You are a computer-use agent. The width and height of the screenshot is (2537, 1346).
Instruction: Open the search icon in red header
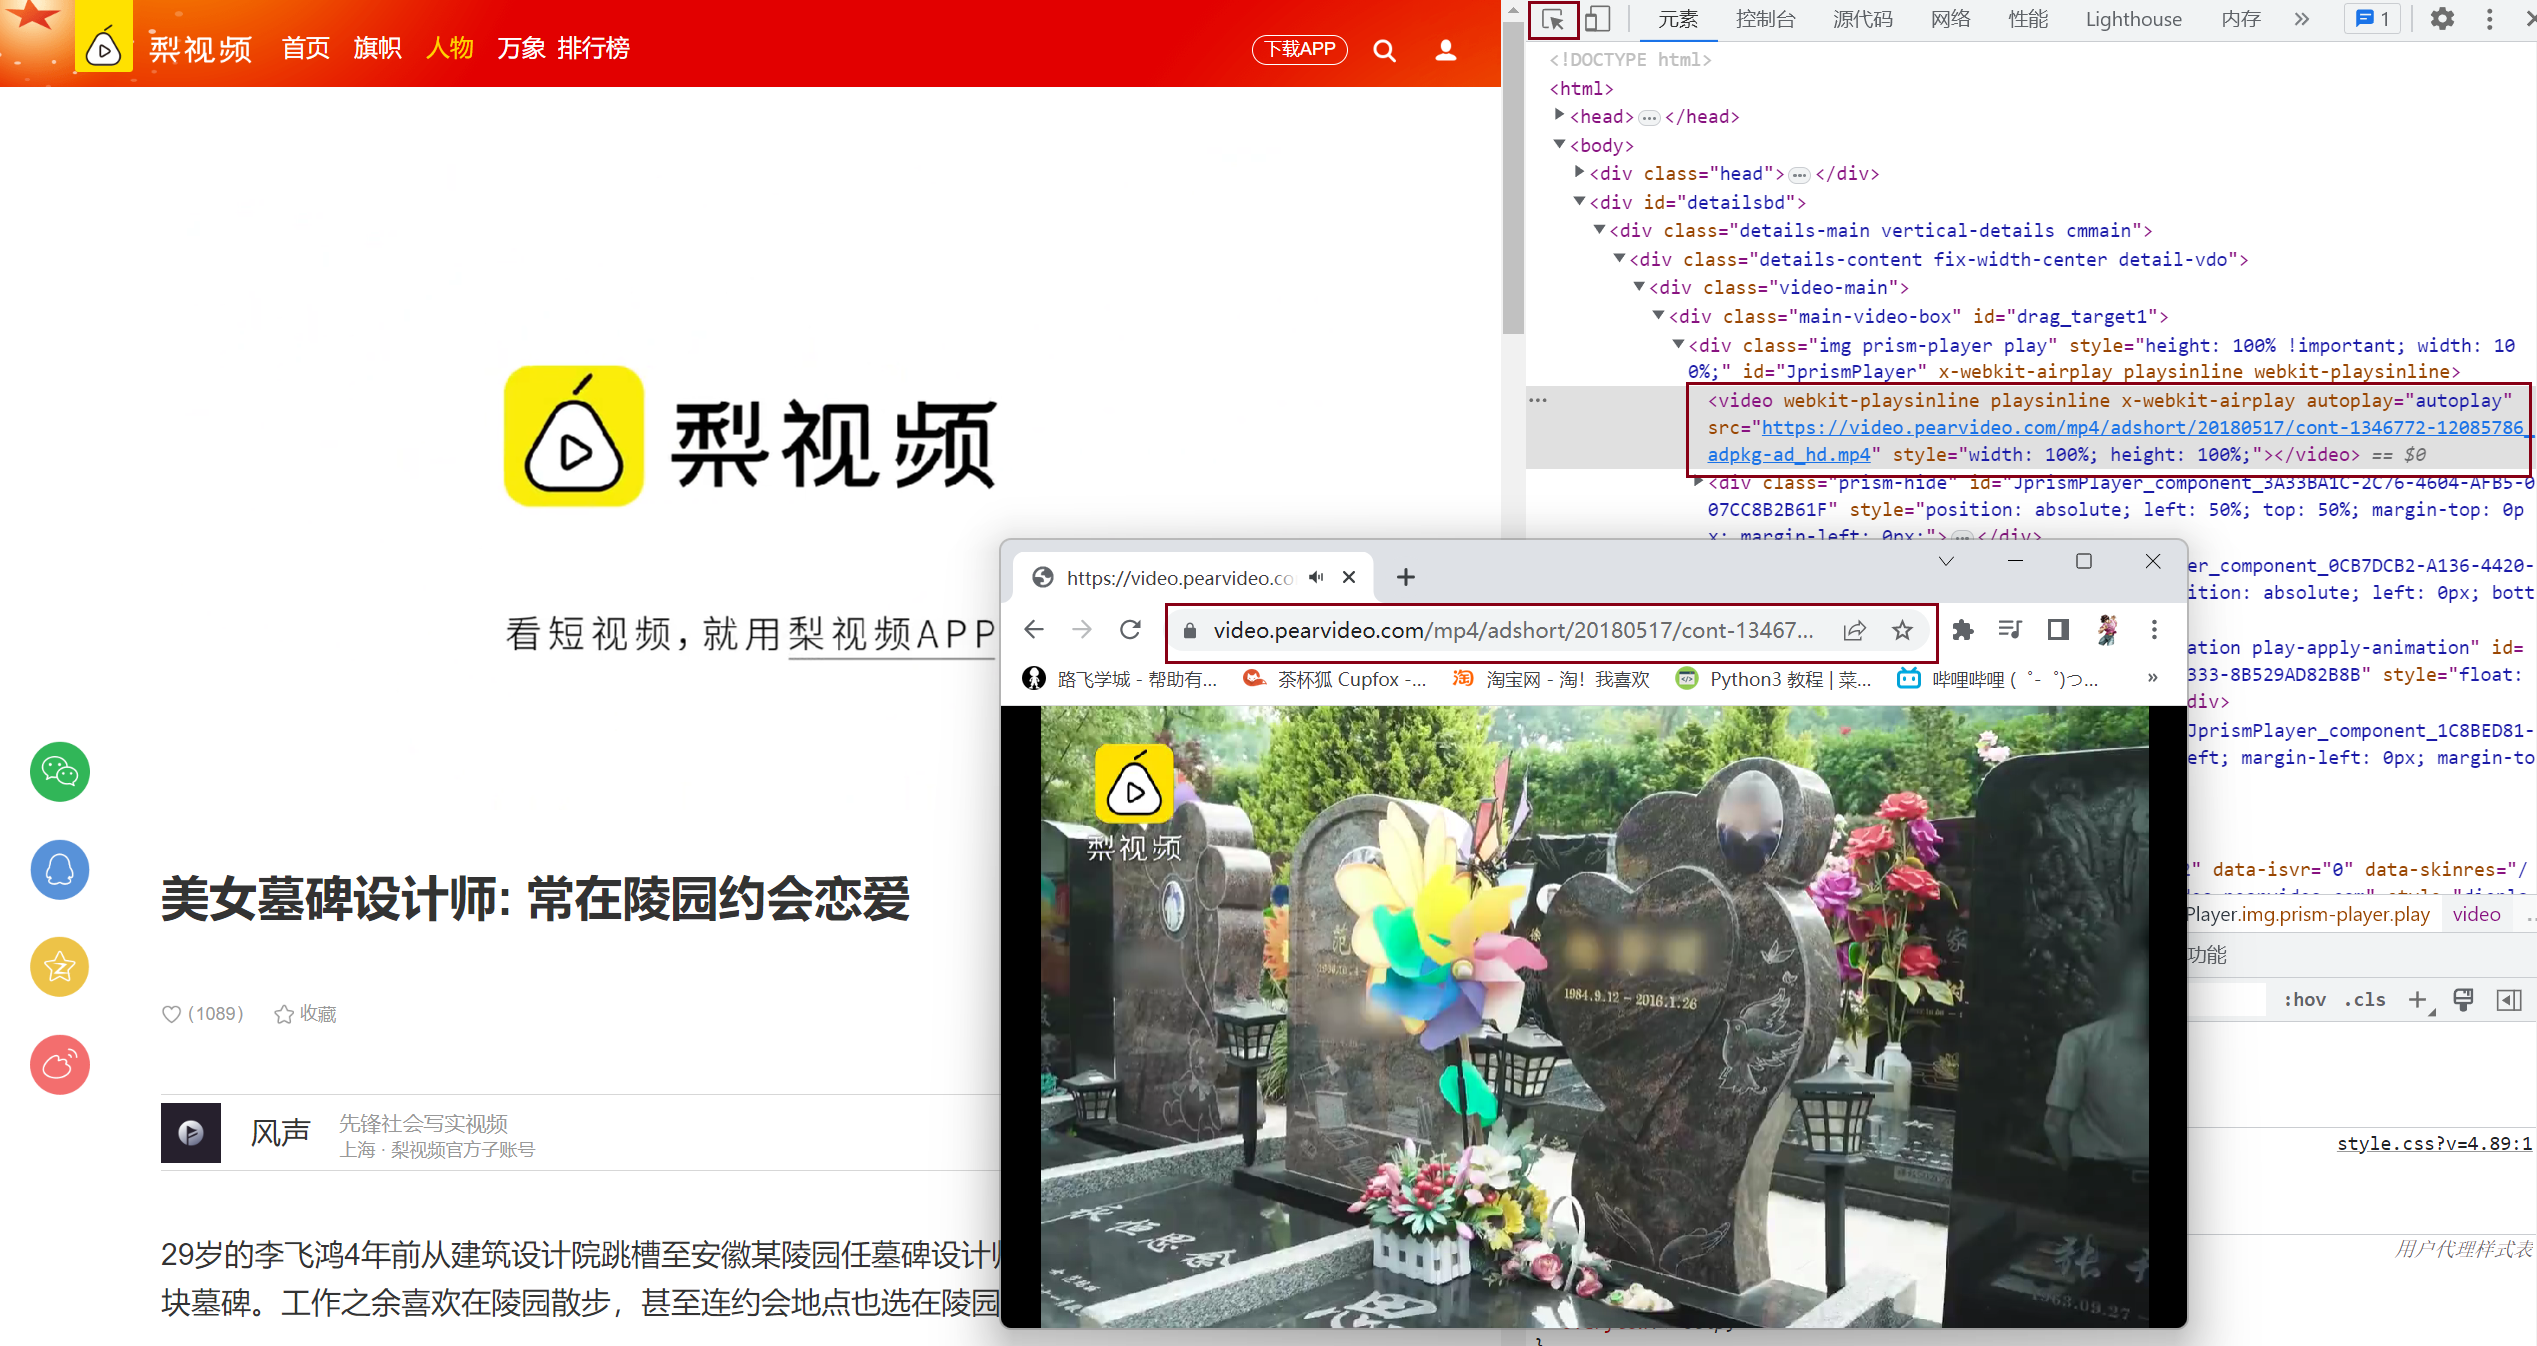coord(1384,50)
